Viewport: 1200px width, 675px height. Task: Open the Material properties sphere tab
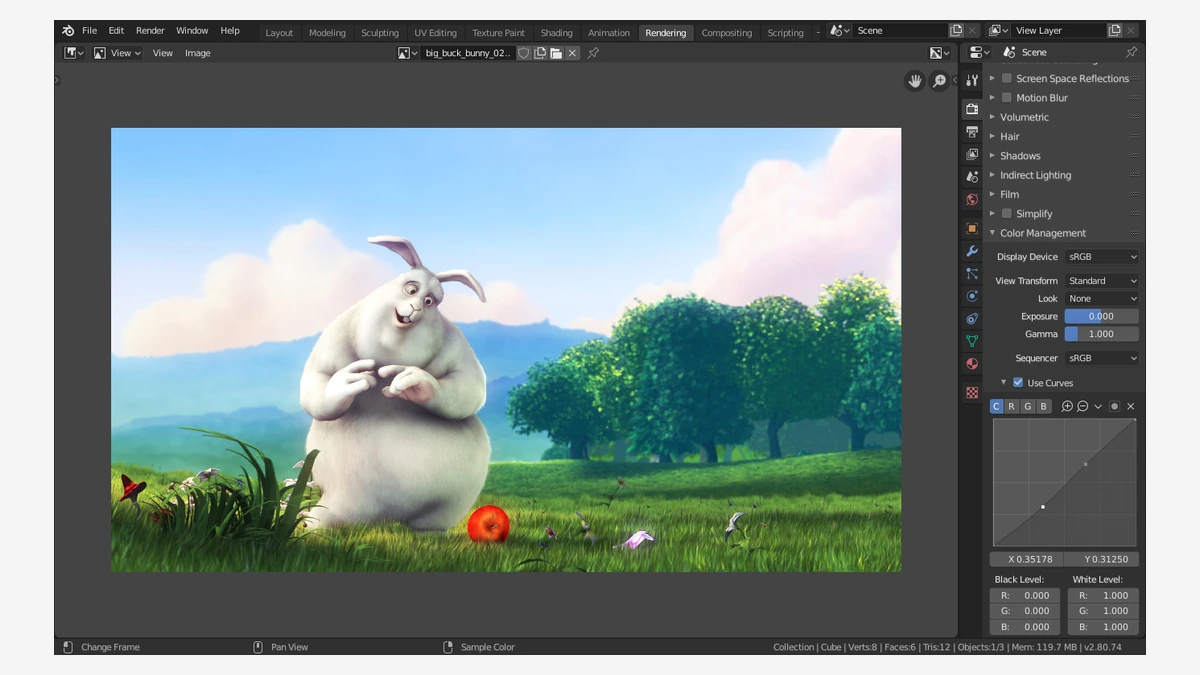(x=972, y=364)
